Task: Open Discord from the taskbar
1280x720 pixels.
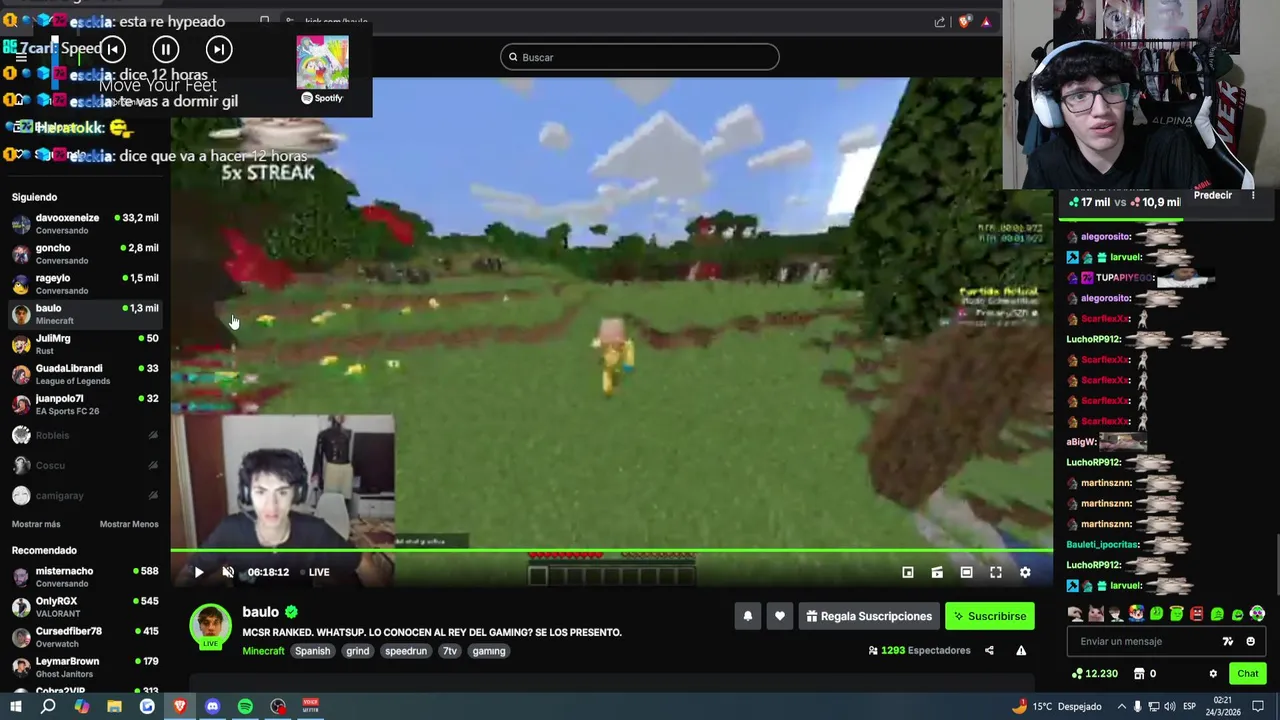Action: [212, 706]
